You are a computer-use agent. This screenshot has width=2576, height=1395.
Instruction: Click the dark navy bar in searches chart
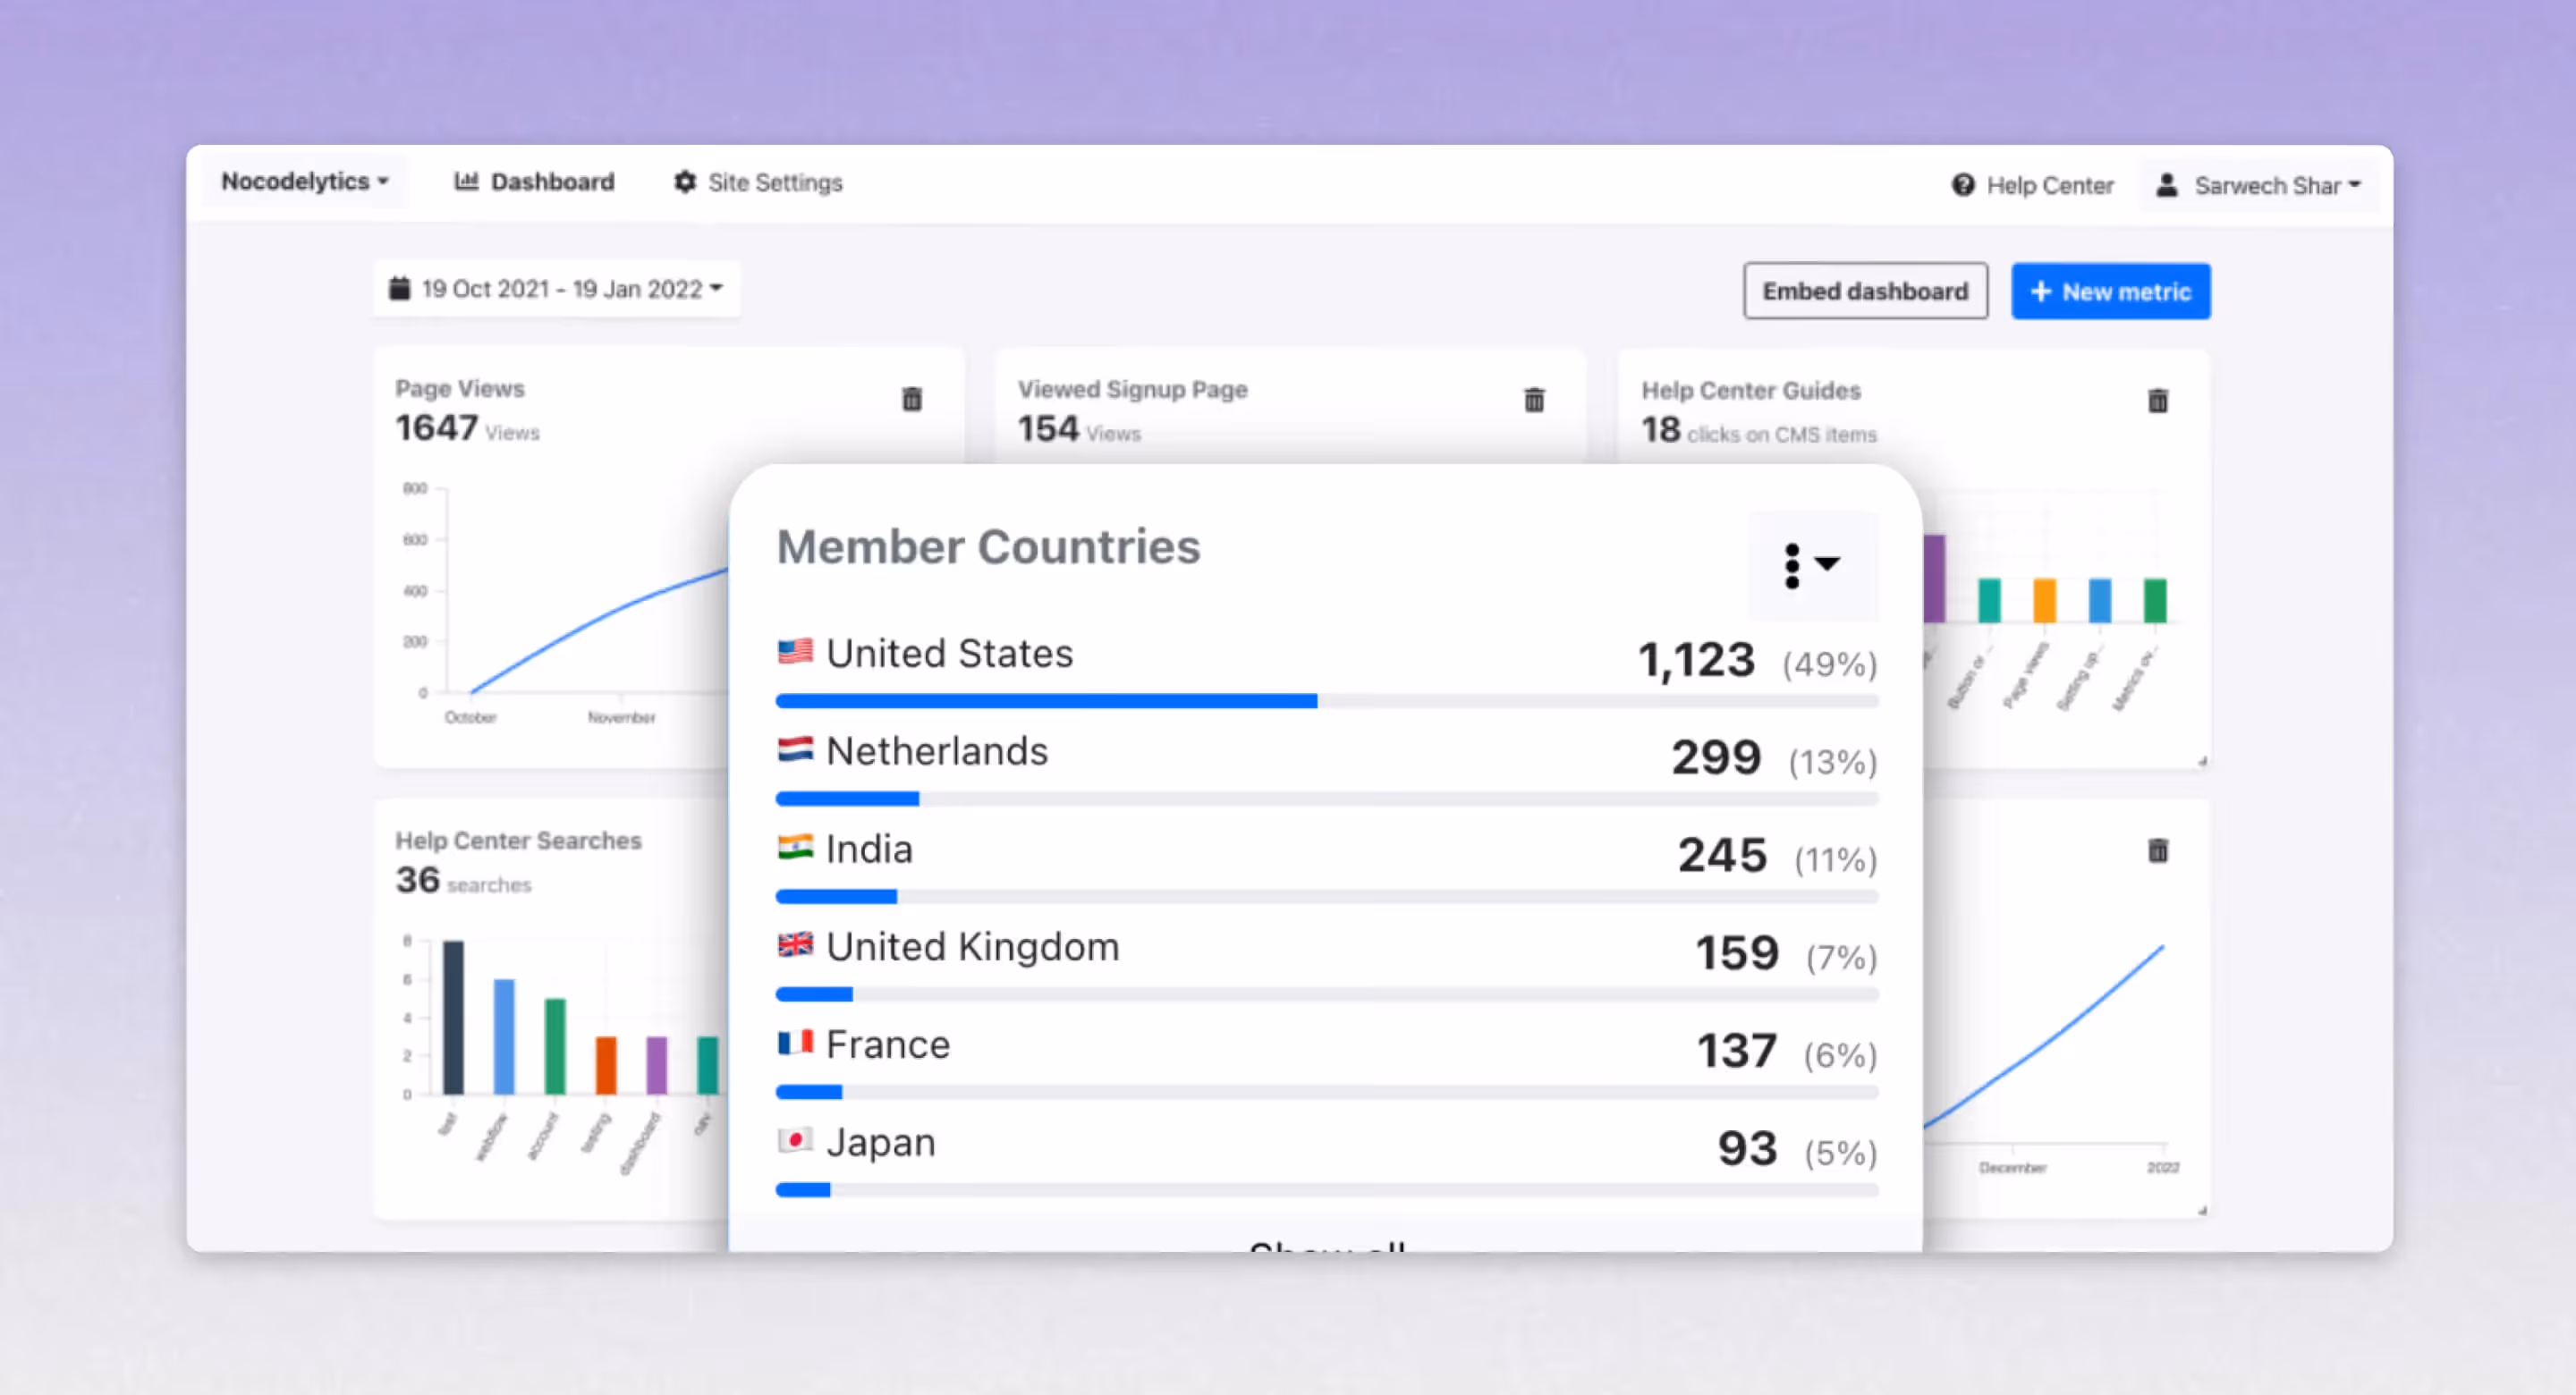click(x=453, y=1017)
